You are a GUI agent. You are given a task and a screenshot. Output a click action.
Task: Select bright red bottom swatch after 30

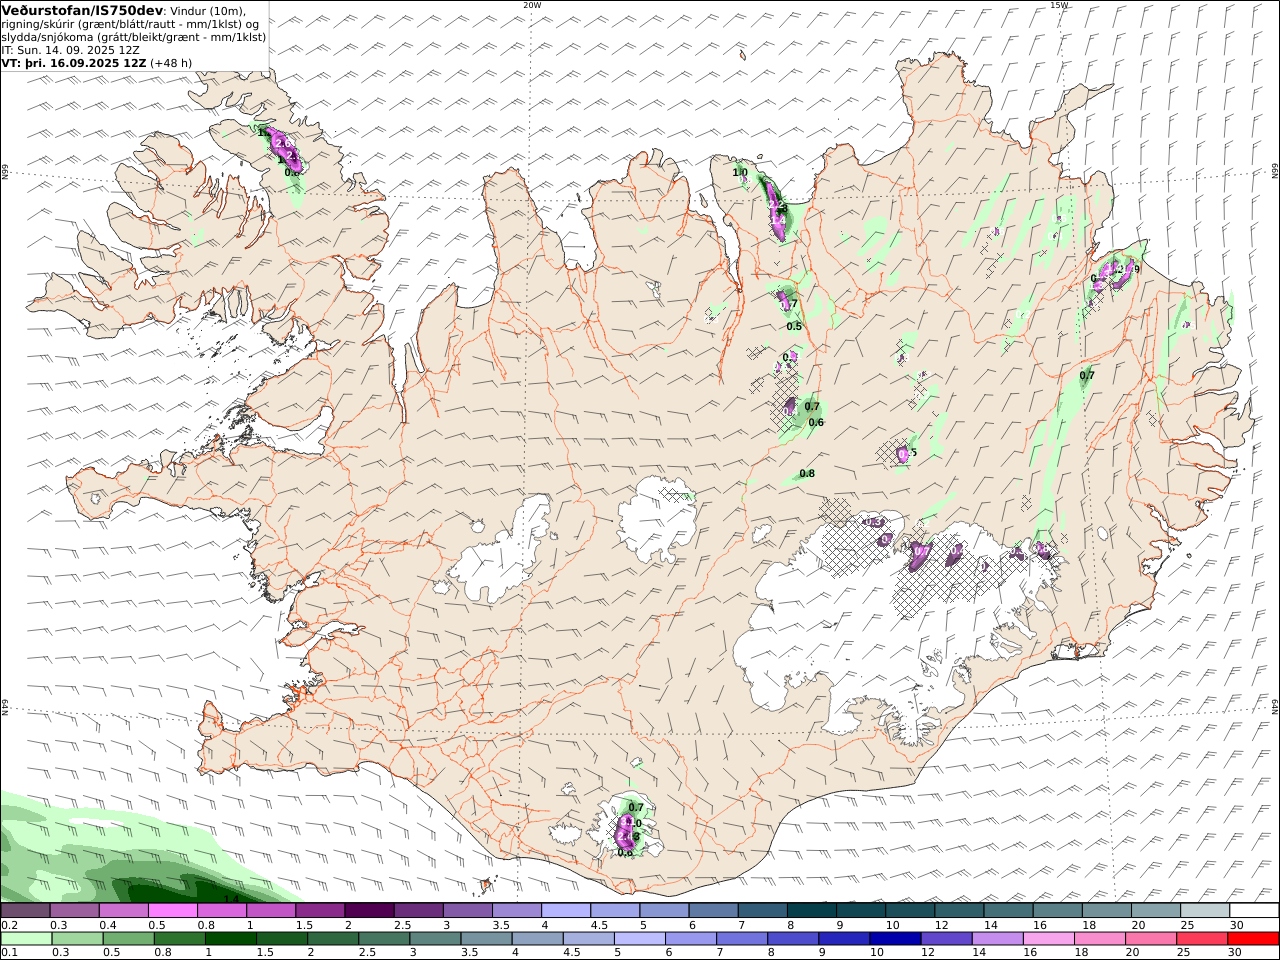tap(1253, 939)
